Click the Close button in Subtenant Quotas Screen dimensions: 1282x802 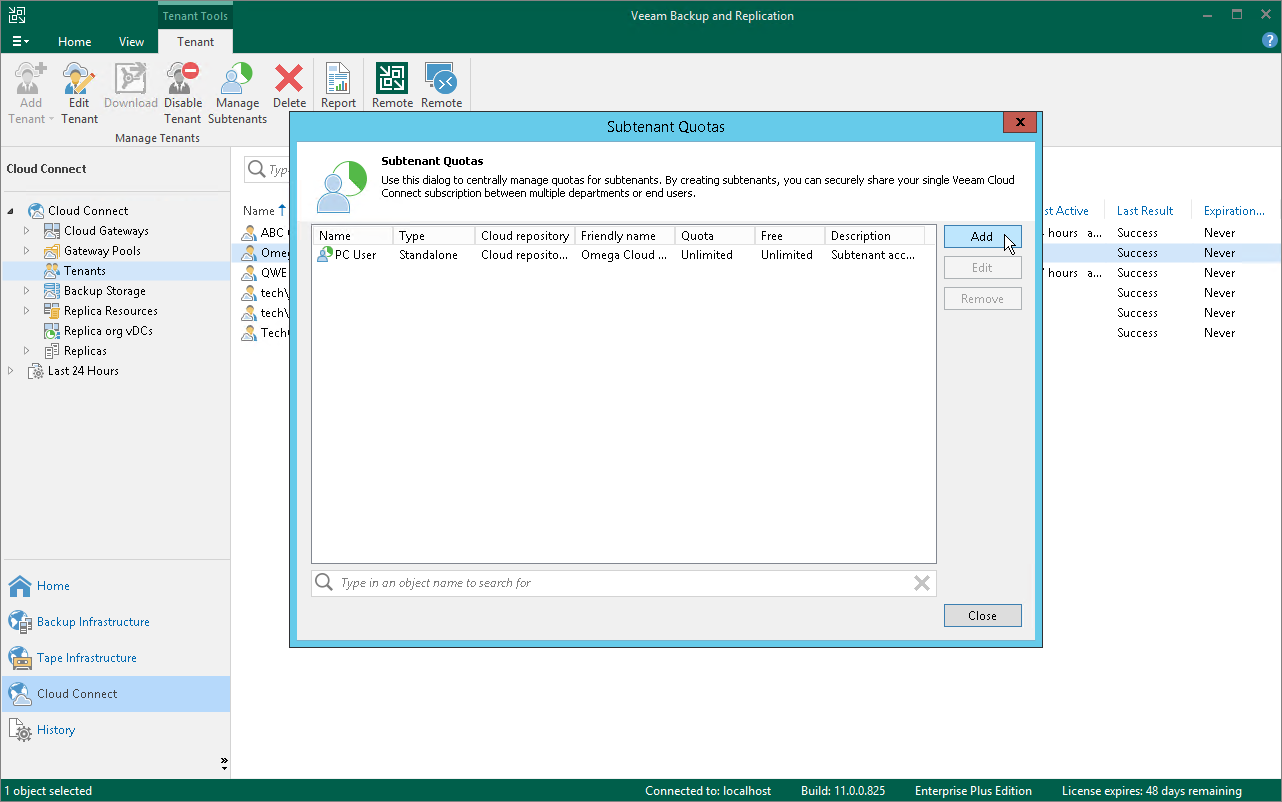pos(982,616)
